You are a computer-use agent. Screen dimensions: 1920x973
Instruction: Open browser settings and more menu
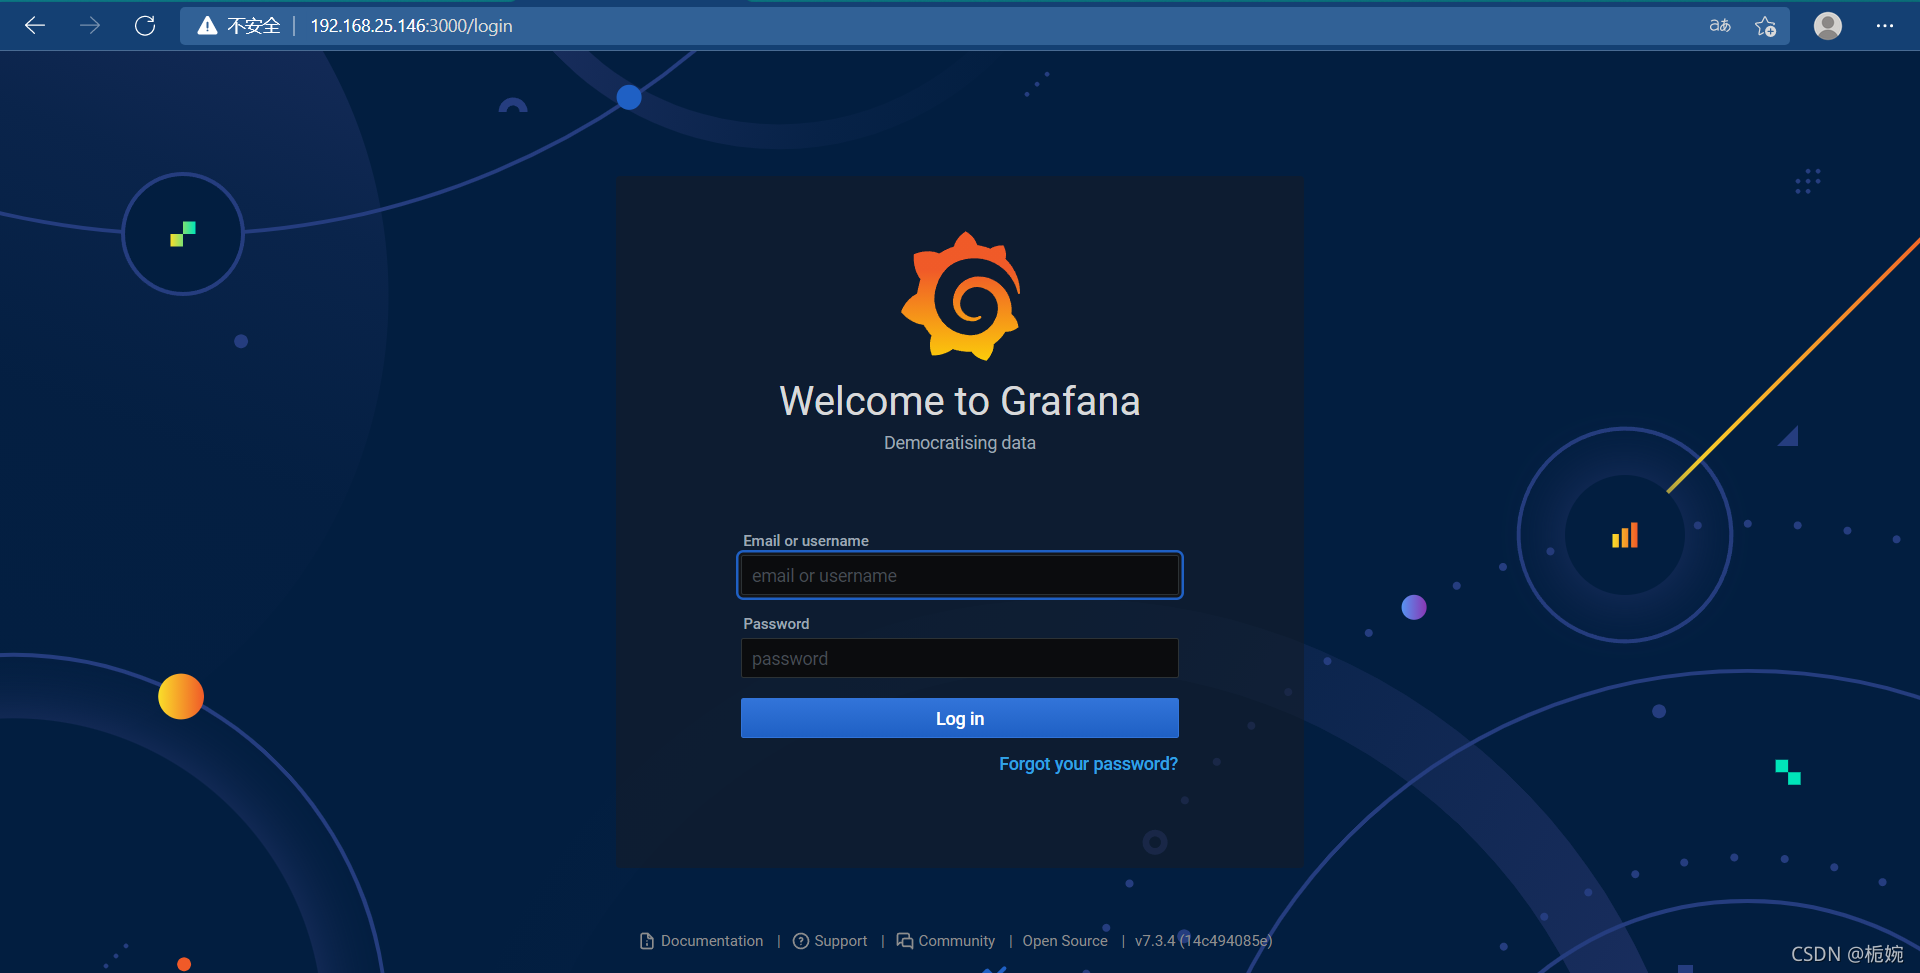coord(1885,26)
